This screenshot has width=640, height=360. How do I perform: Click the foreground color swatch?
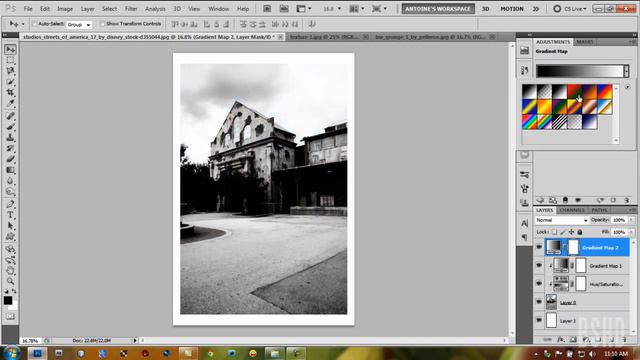[8, 300]
